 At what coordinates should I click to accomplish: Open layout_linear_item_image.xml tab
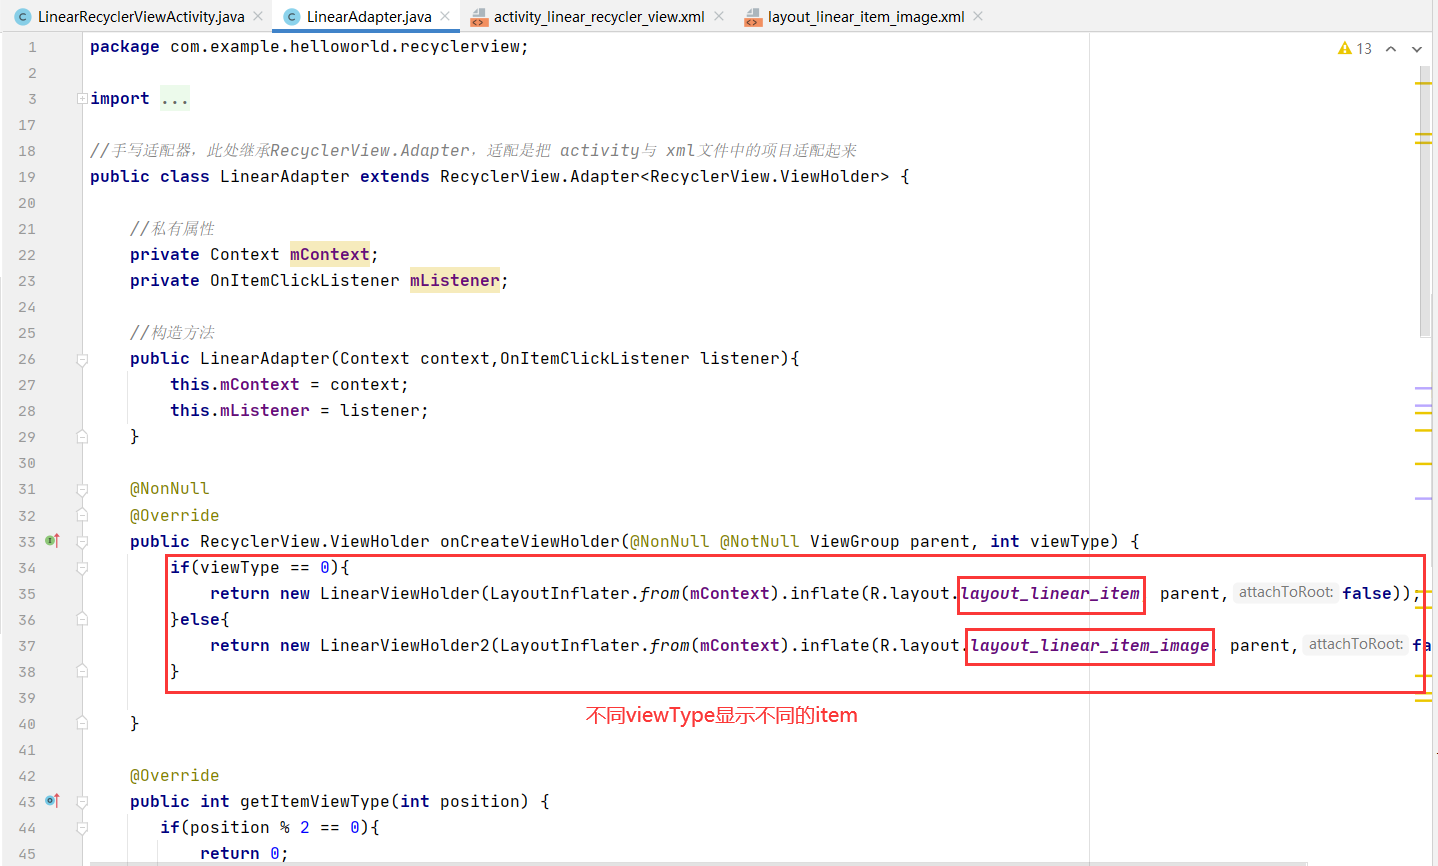pos(866,16)
